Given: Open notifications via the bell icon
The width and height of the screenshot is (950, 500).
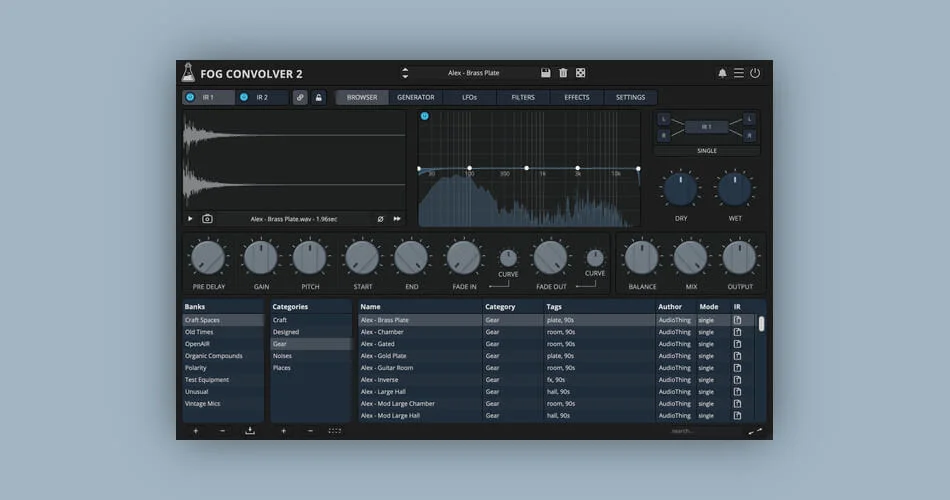Looking at the screenshot, I should pos(722,73).
